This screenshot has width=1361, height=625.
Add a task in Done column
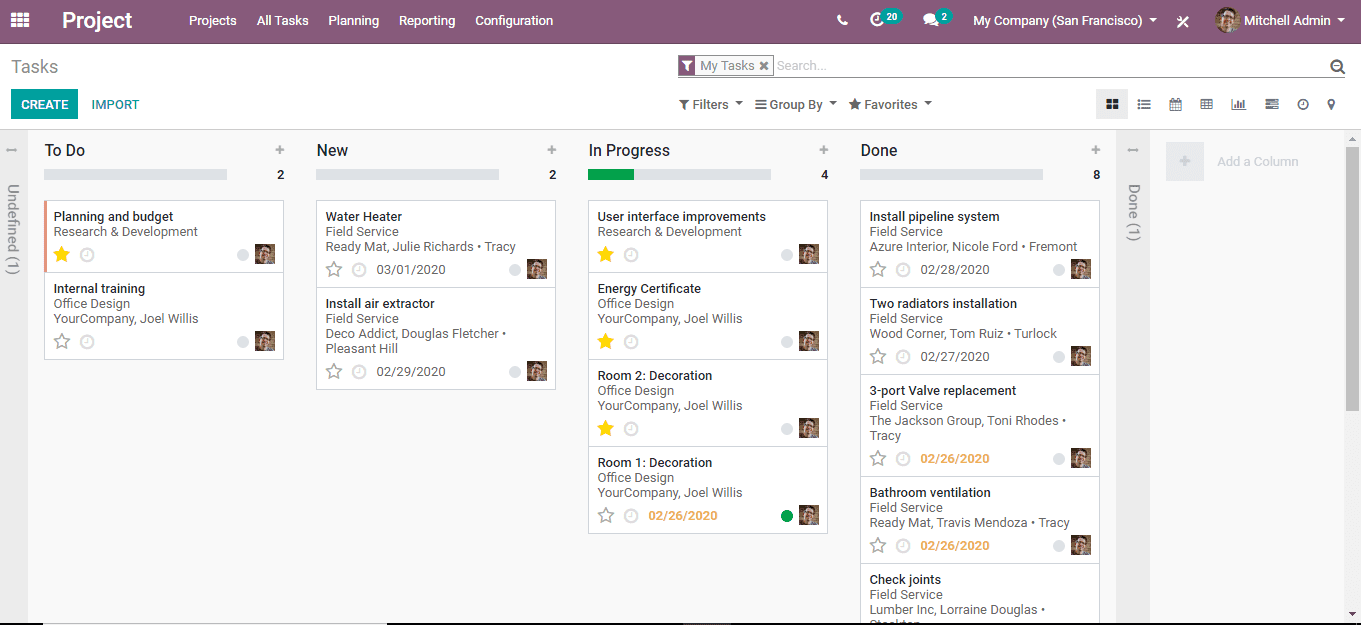pos(1096,150)
